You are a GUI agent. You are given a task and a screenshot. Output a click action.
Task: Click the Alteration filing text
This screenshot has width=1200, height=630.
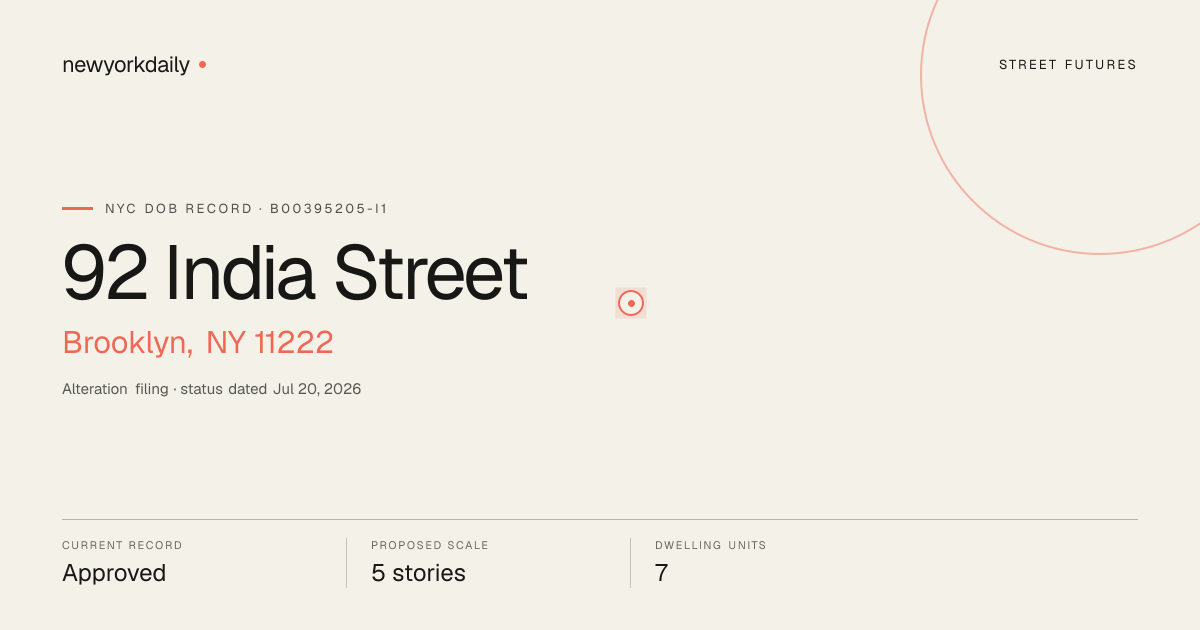click(x=115, y=389)
